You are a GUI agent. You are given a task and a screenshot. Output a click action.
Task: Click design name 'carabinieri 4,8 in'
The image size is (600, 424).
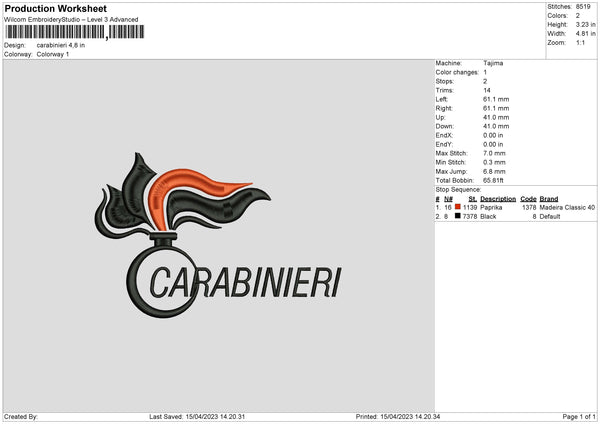61,45
